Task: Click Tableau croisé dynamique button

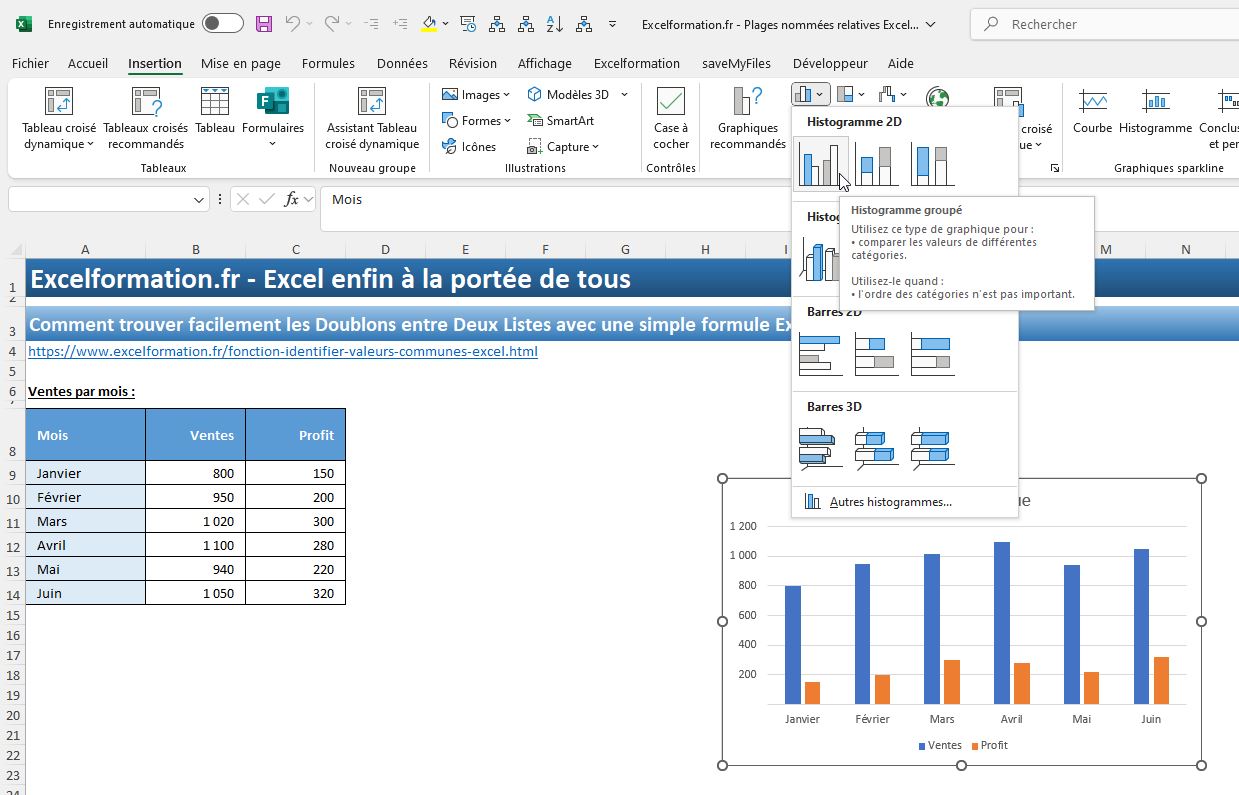Action: pyautogui.click(x=60, y=118)
